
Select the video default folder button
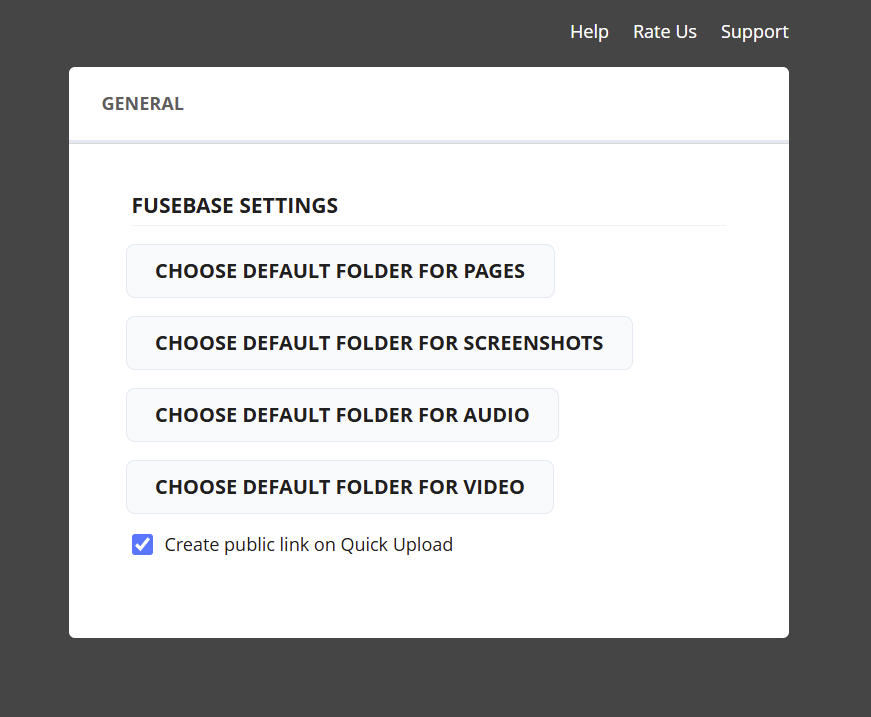(340, 487)
